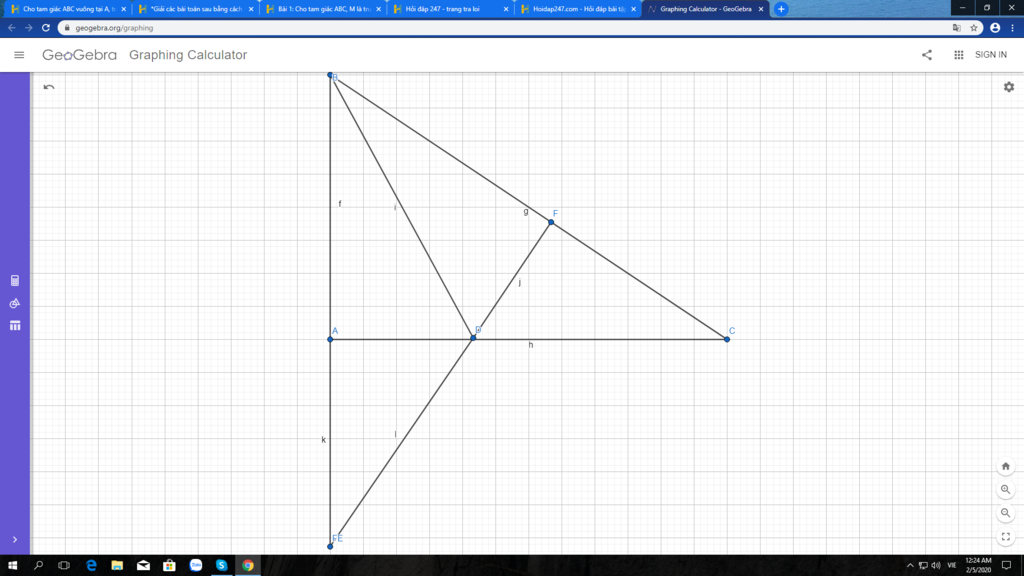Select point A on the triangle
The width and height of the screenshot is (1024, 576).
point(330,339)
